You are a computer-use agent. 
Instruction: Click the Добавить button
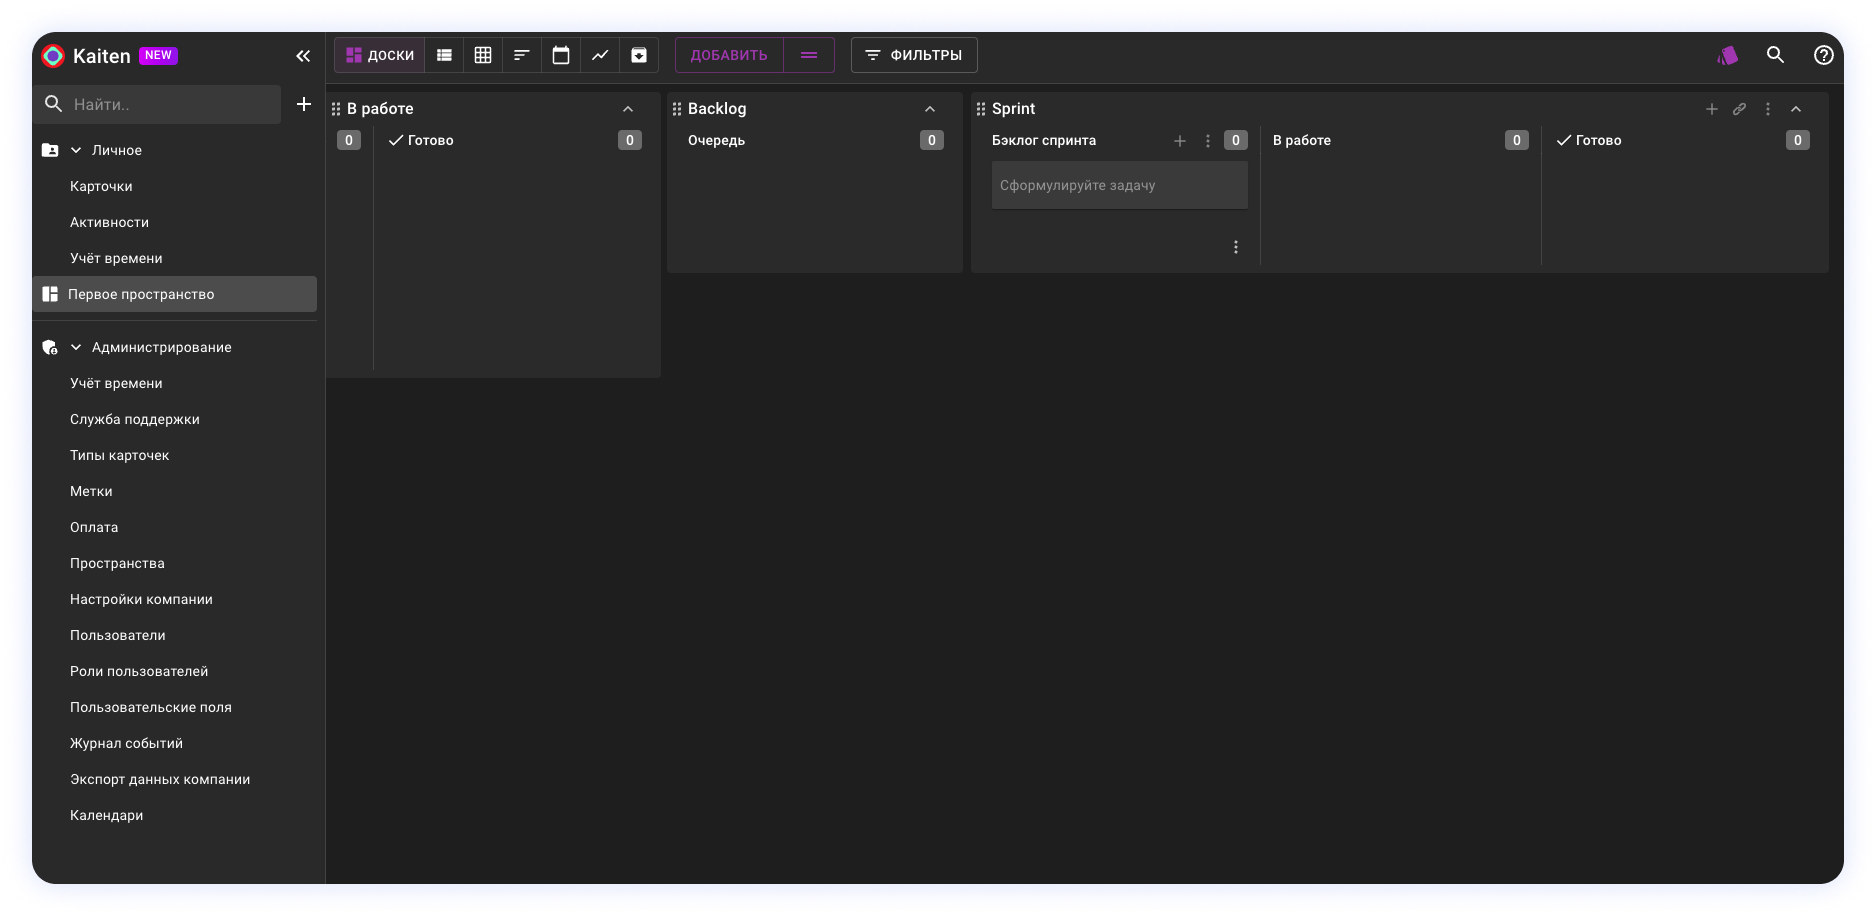pyautogui.click(x=729, y=55)
